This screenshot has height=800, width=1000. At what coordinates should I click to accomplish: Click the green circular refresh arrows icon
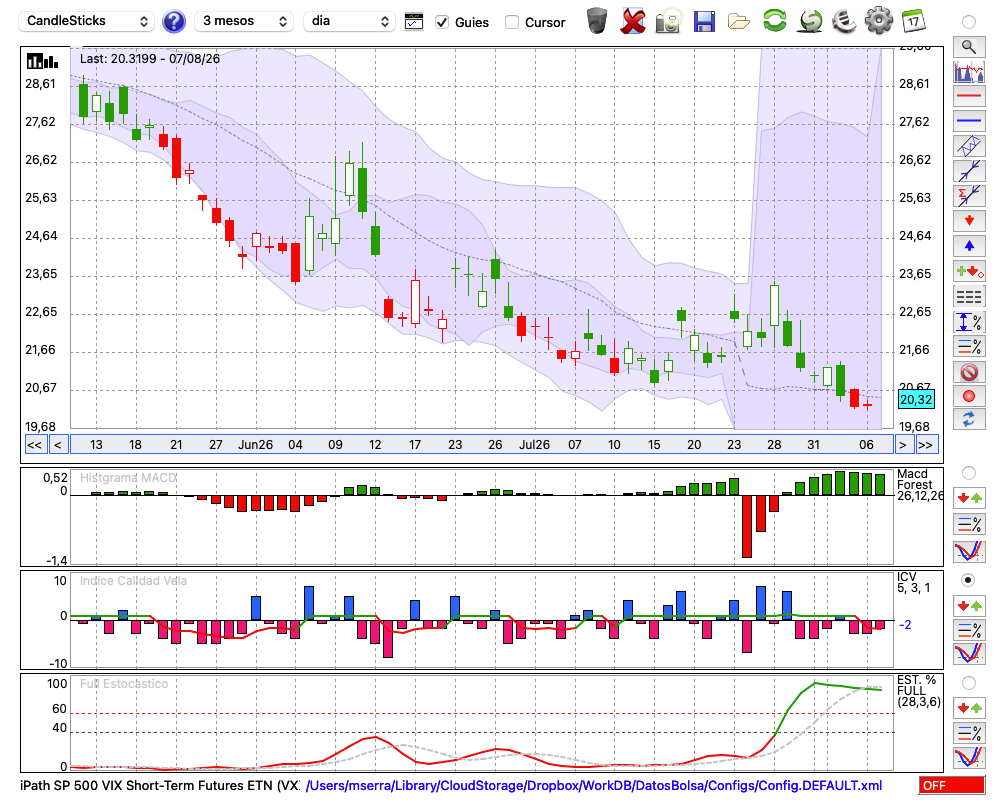(x=774, y=20)
